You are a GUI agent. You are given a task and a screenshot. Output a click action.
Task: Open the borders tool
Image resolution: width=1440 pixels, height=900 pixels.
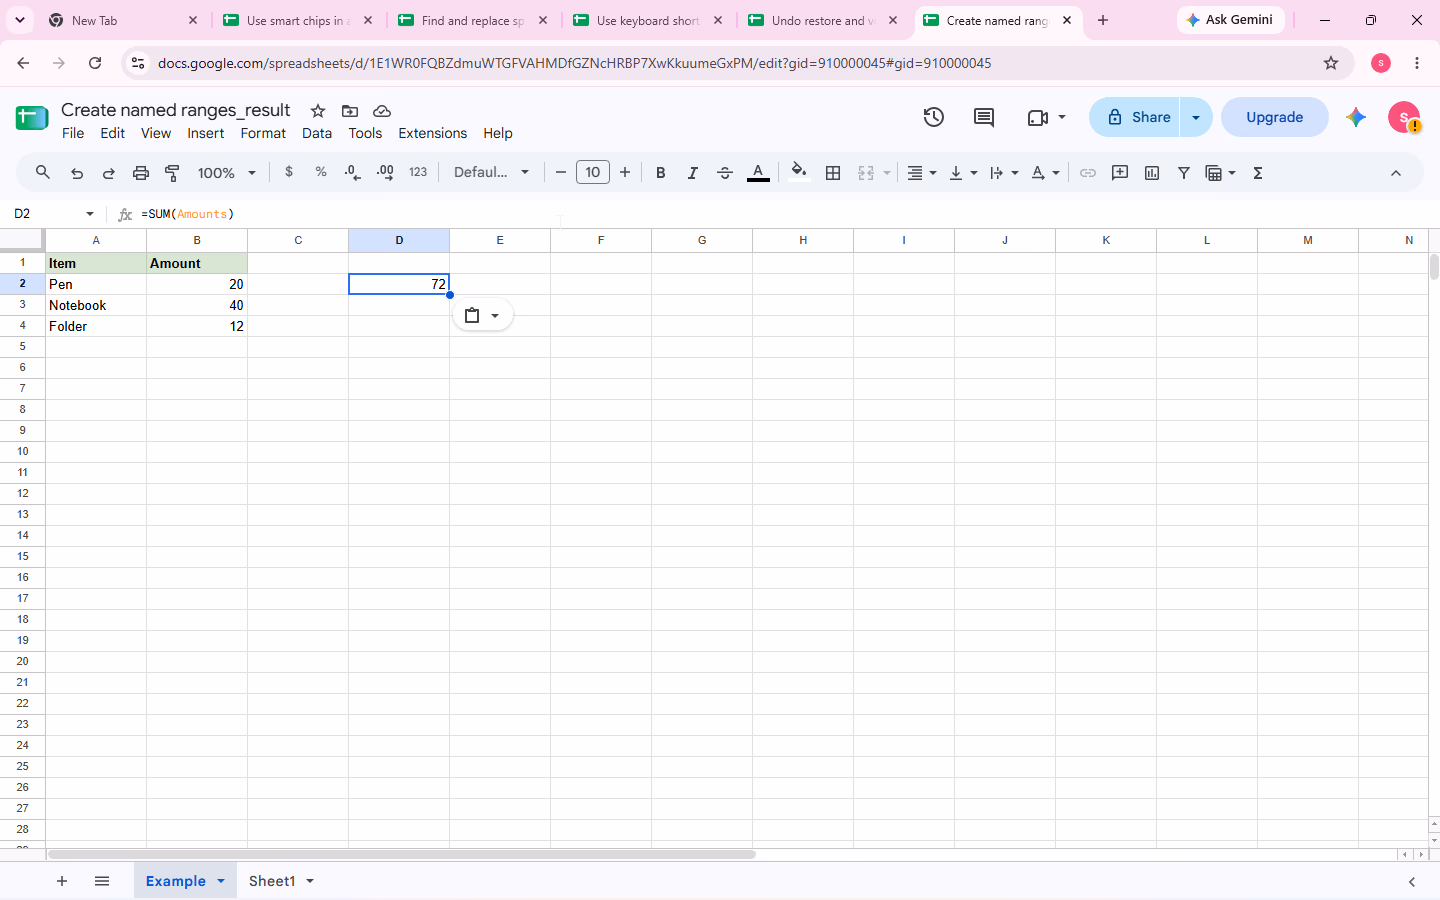[x=833, y=173]
